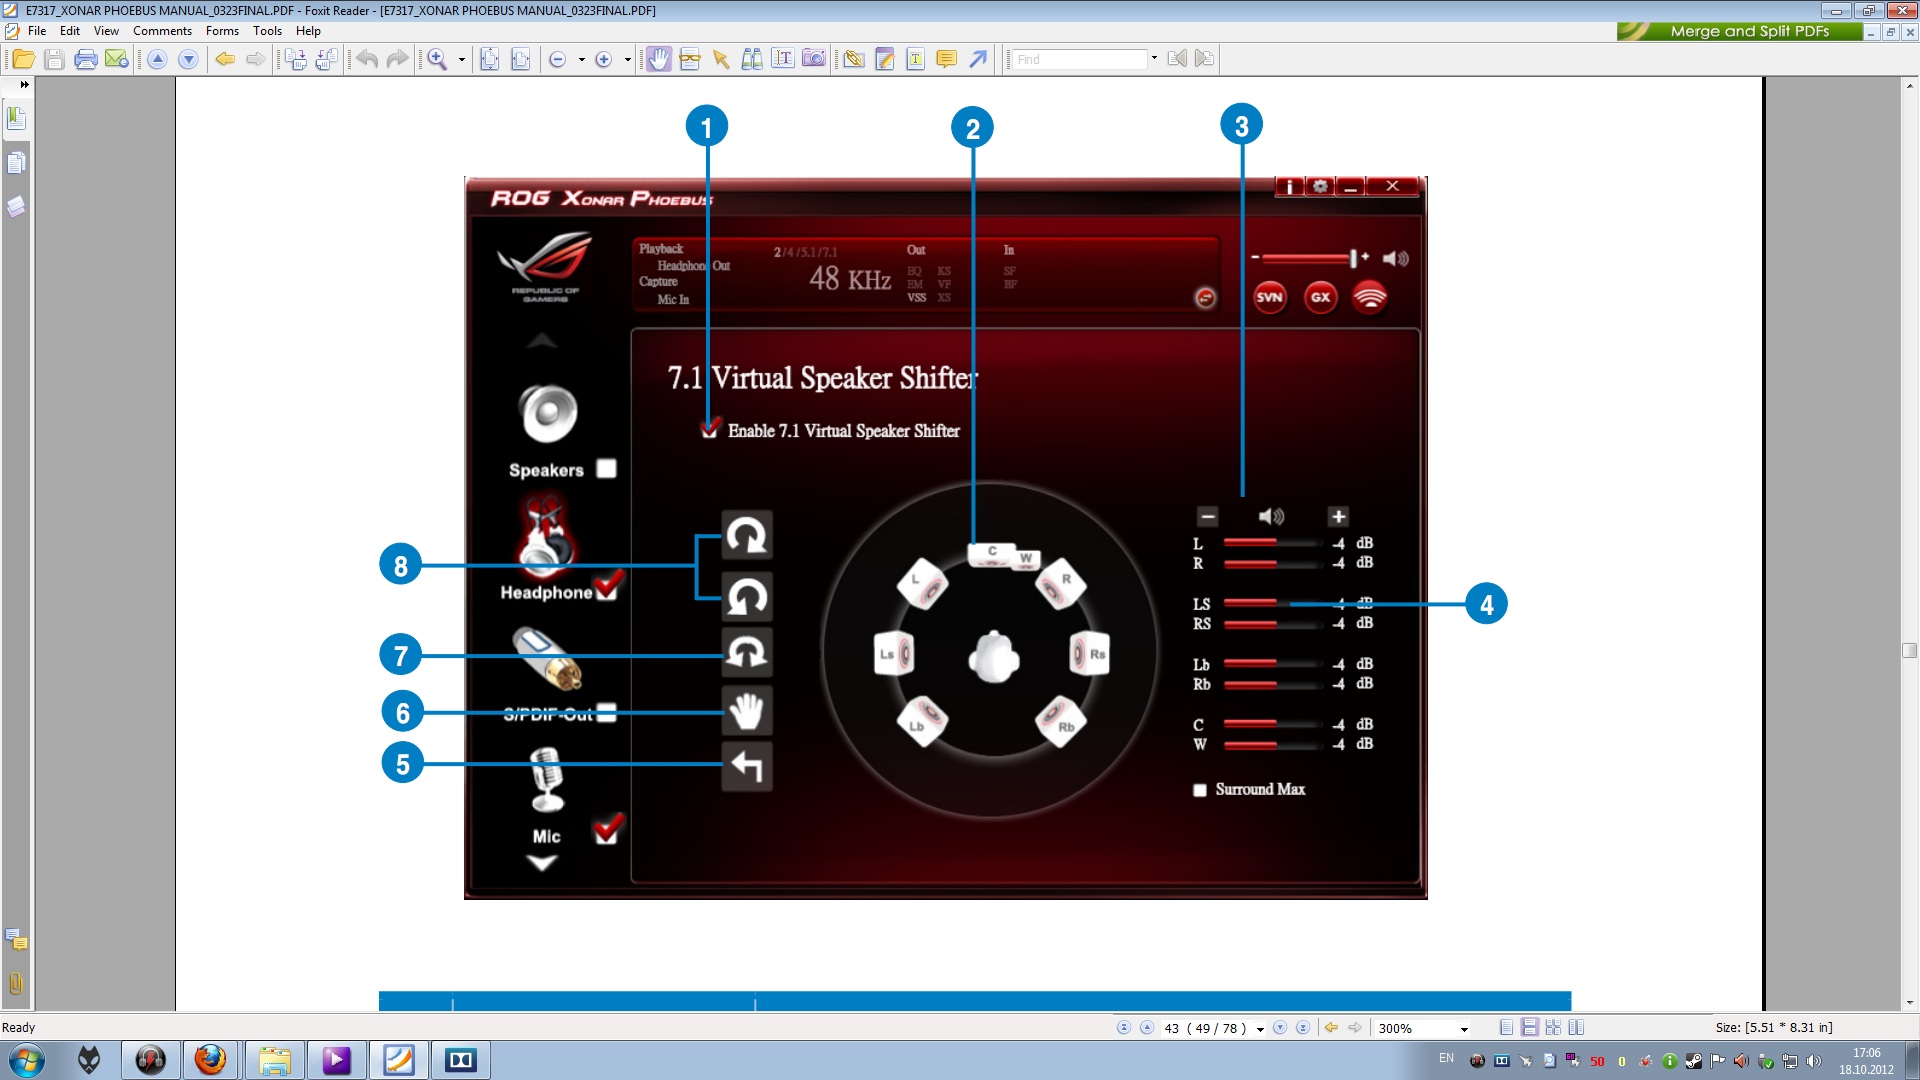Enable the Surround Max checkbox
Image resolution: width=1920 pixels, height=1080 pixels.
[x=1199, y=790]
